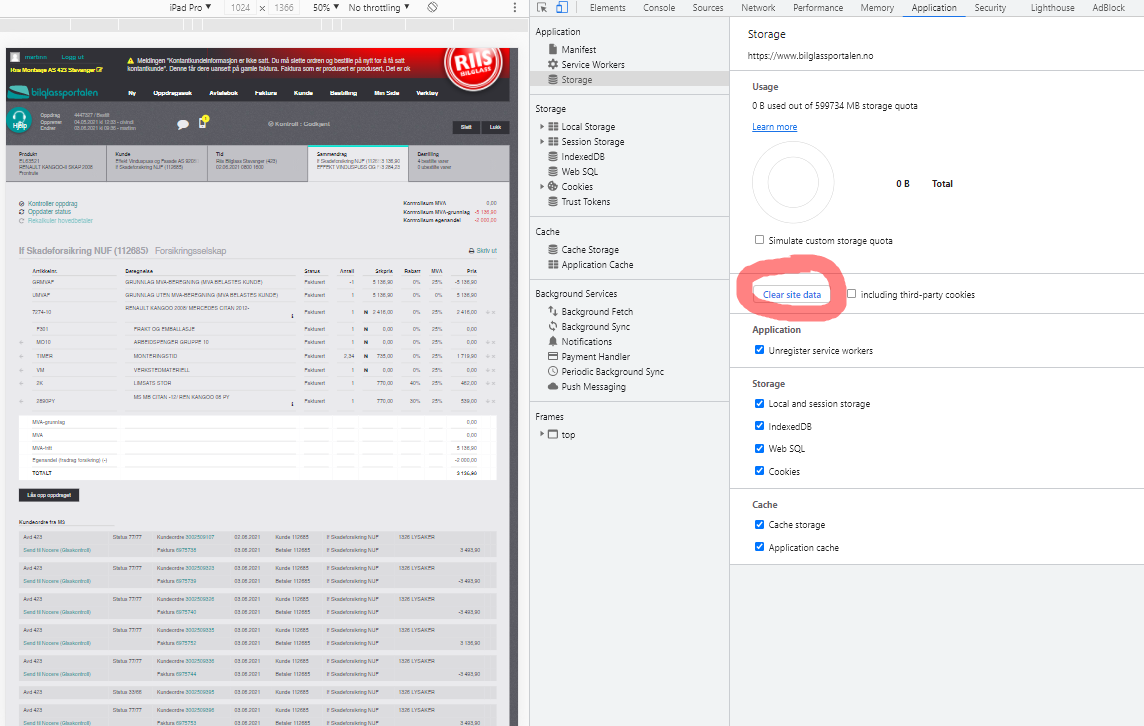Click the Kontroller oppdrag link
Viewport: 1144px width, 726px height.
coord(53,204)
